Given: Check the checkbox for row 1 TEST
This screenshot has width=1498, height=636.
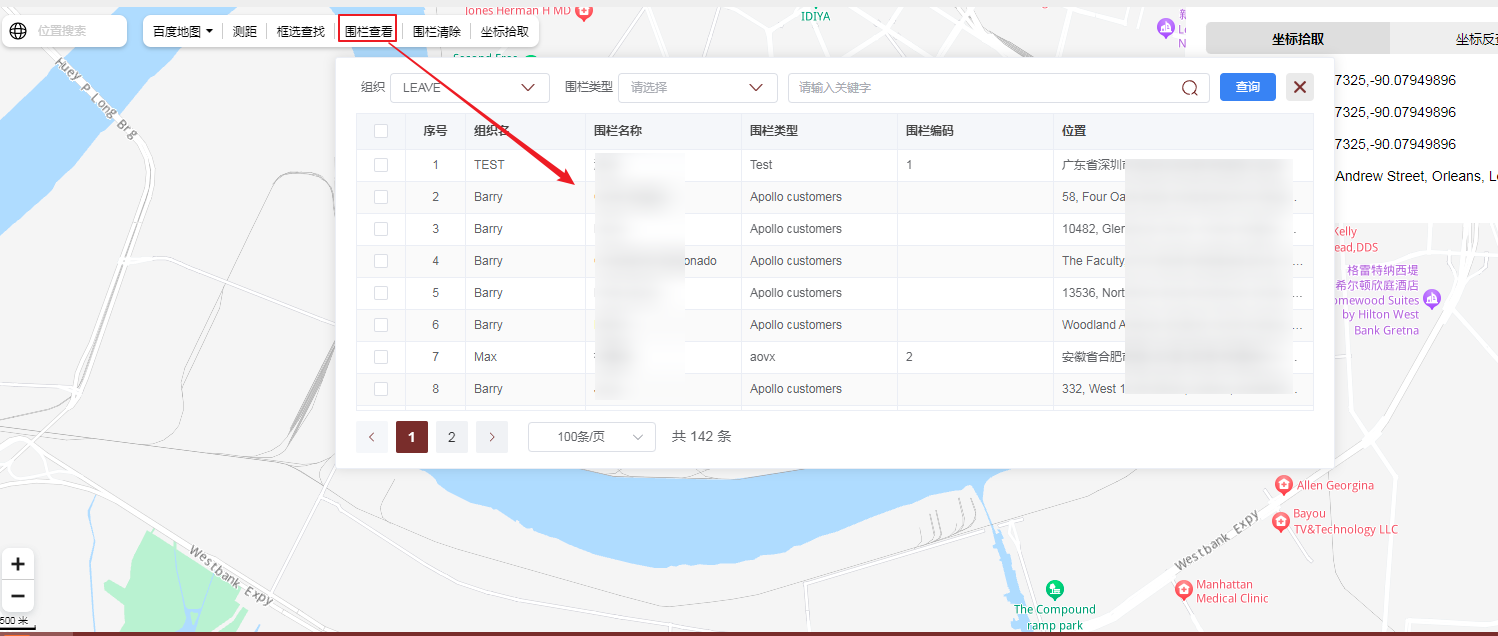Looking at the screenshot, I should [x=381, y=165].
